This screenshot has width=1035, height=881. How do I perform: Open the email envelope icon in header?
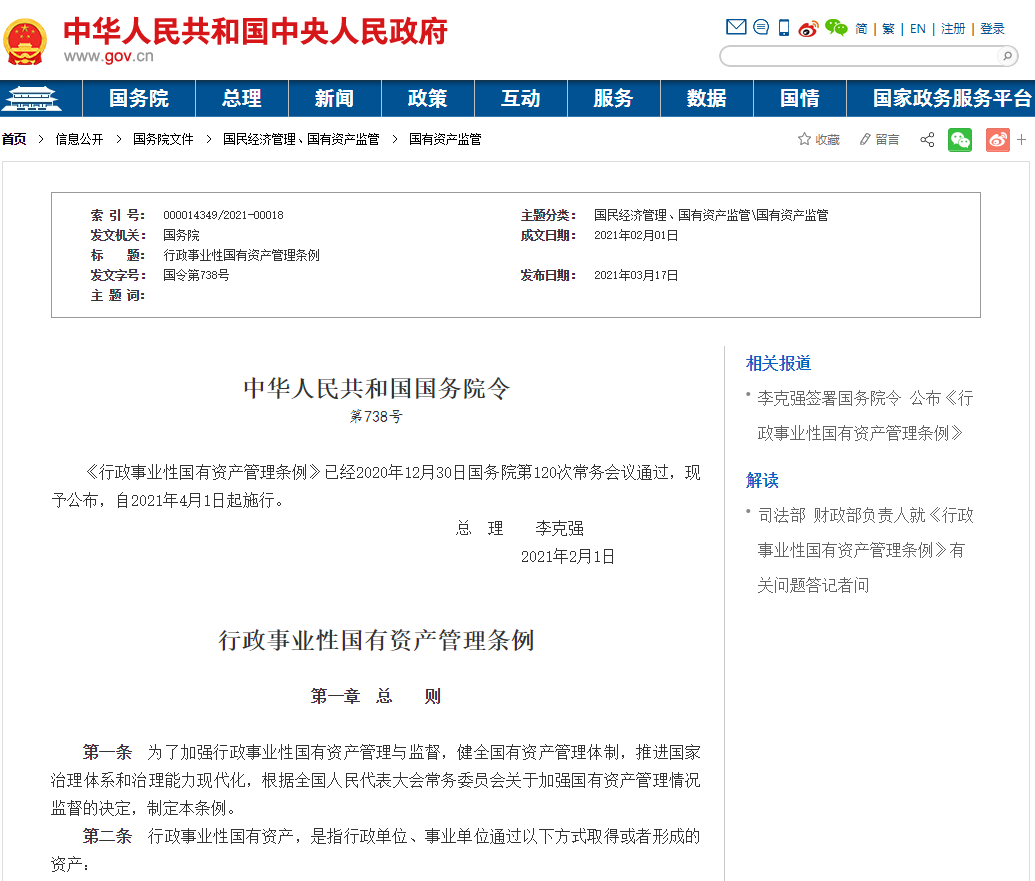(x=735, y=27)
